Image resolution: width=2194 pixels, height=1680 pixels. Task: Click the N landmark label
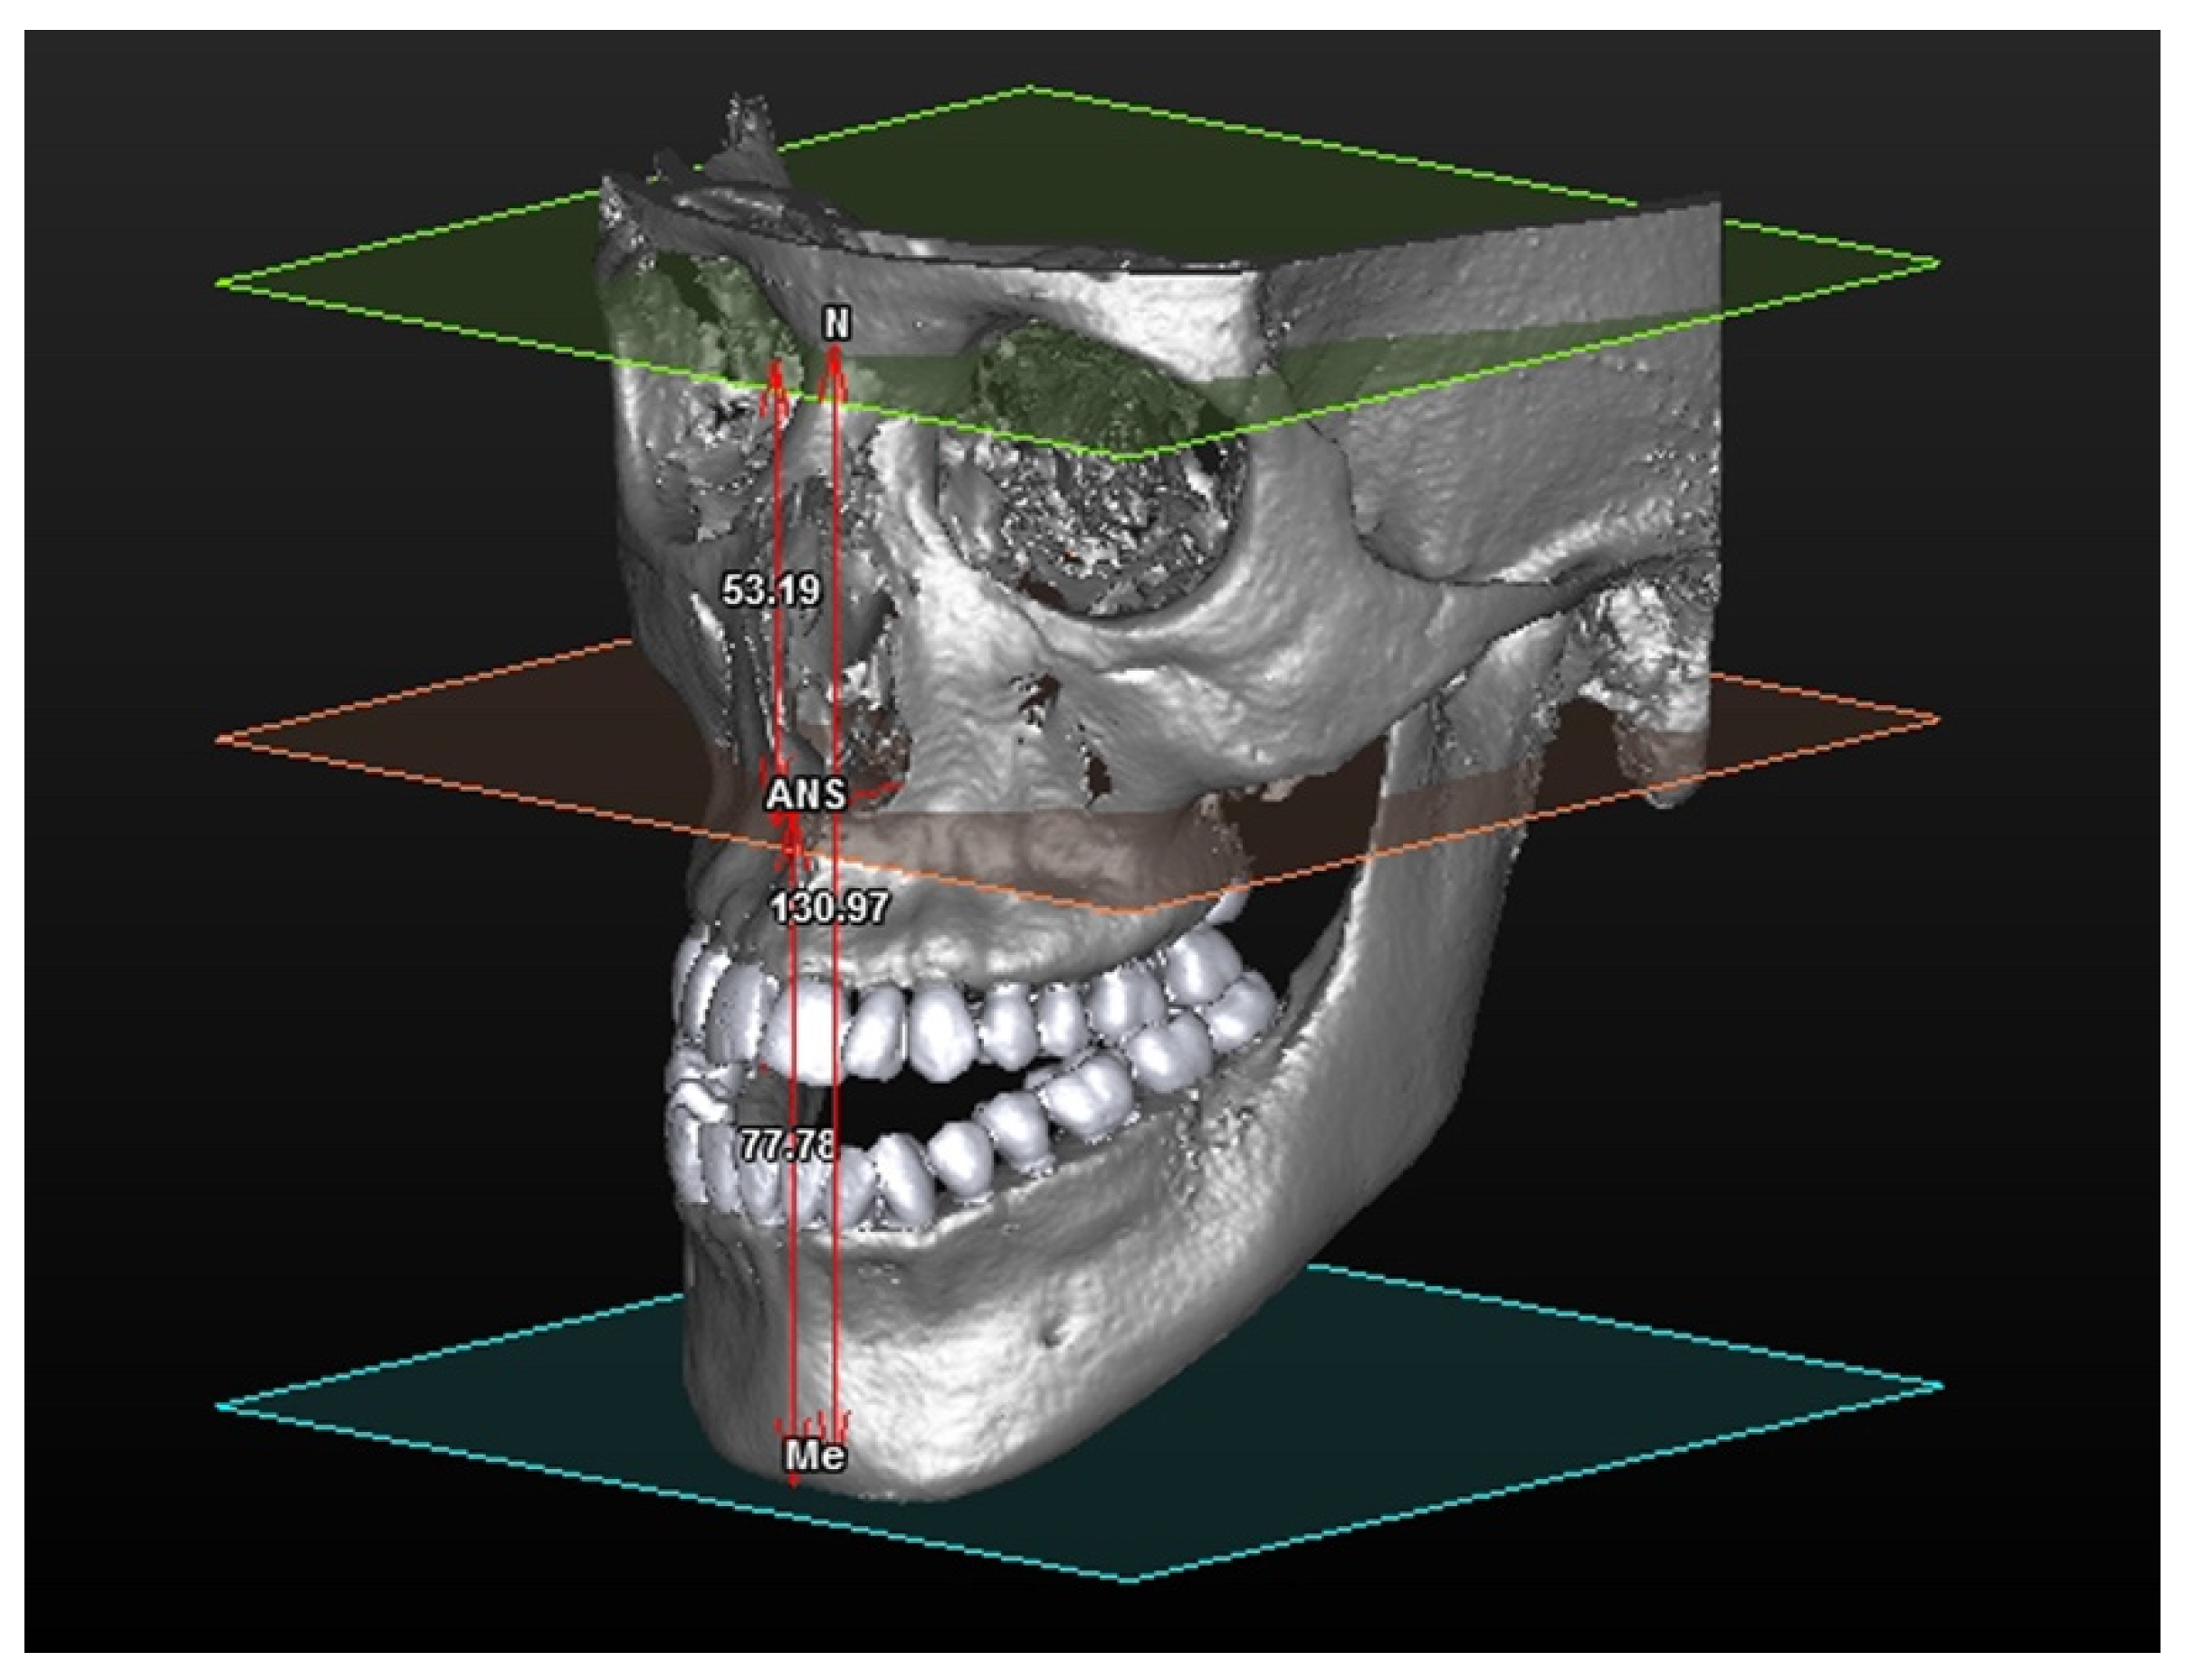pyautogui.click(x=835, y=325)
